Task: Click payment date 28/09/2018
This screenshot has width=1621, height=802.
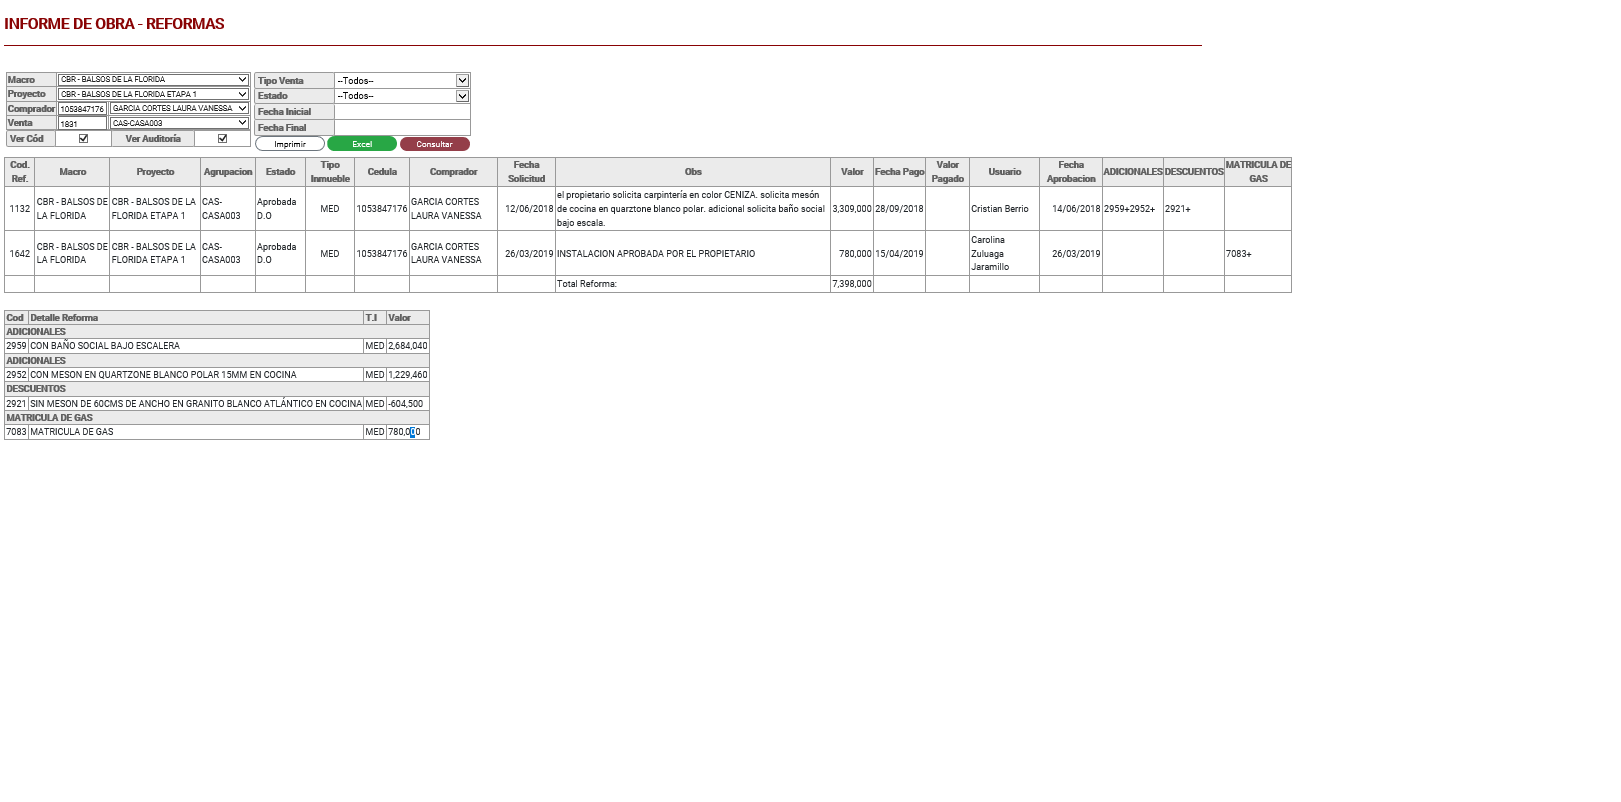Action: click(x=899, y=209)
